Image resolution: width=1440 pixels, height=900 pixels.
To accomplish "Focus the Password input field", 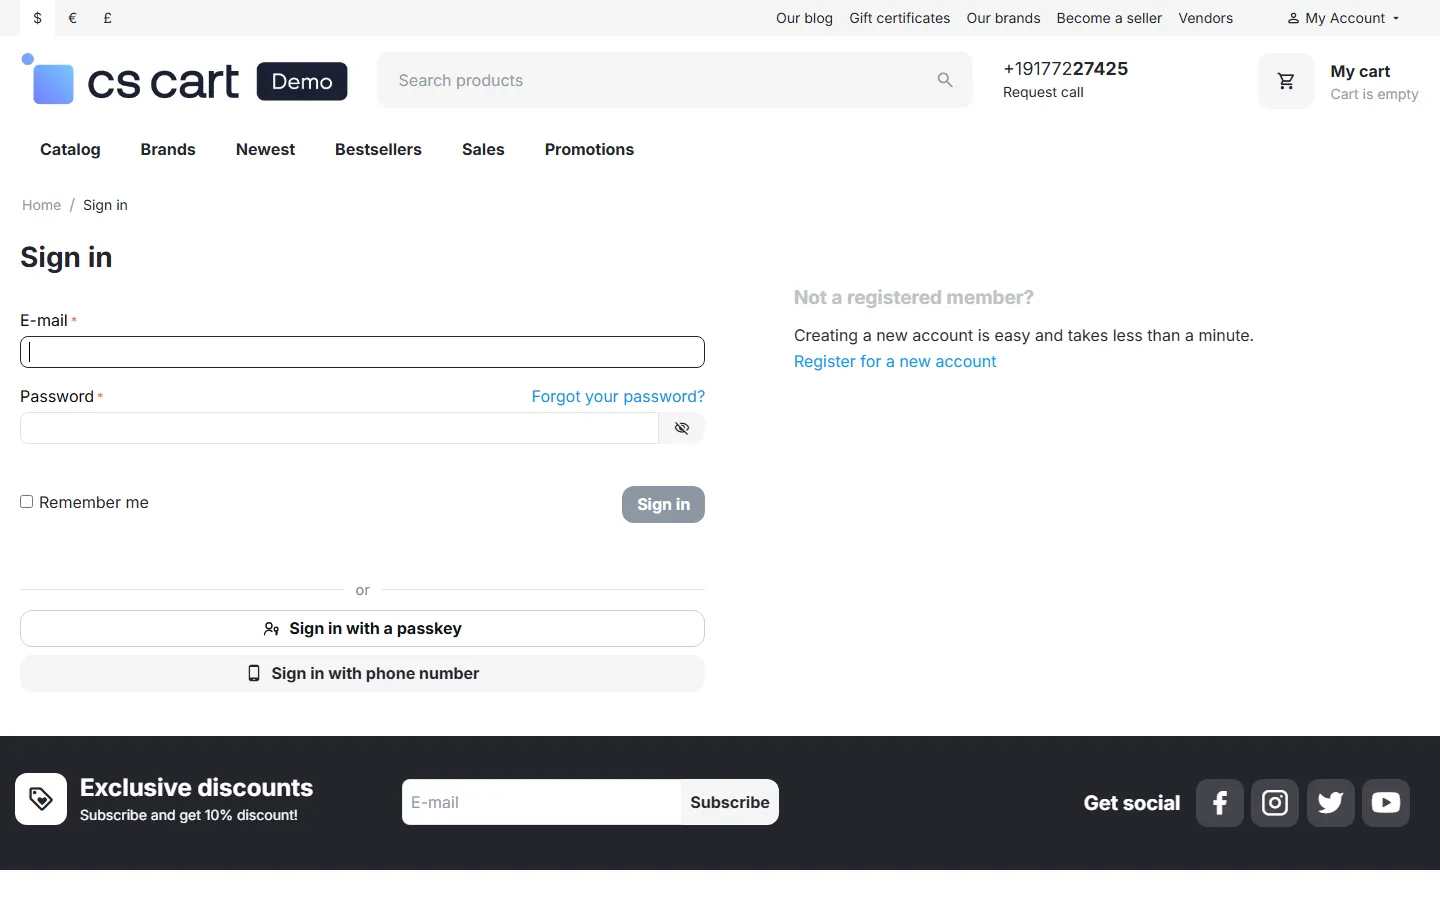I will click(x=339, y=428).
